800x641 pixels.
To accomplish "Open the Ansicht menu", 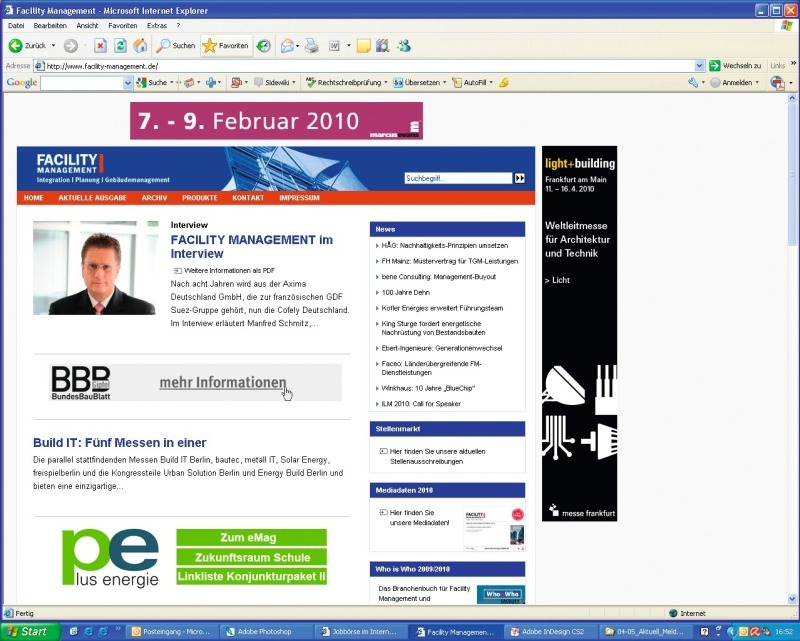I will 87,26.
